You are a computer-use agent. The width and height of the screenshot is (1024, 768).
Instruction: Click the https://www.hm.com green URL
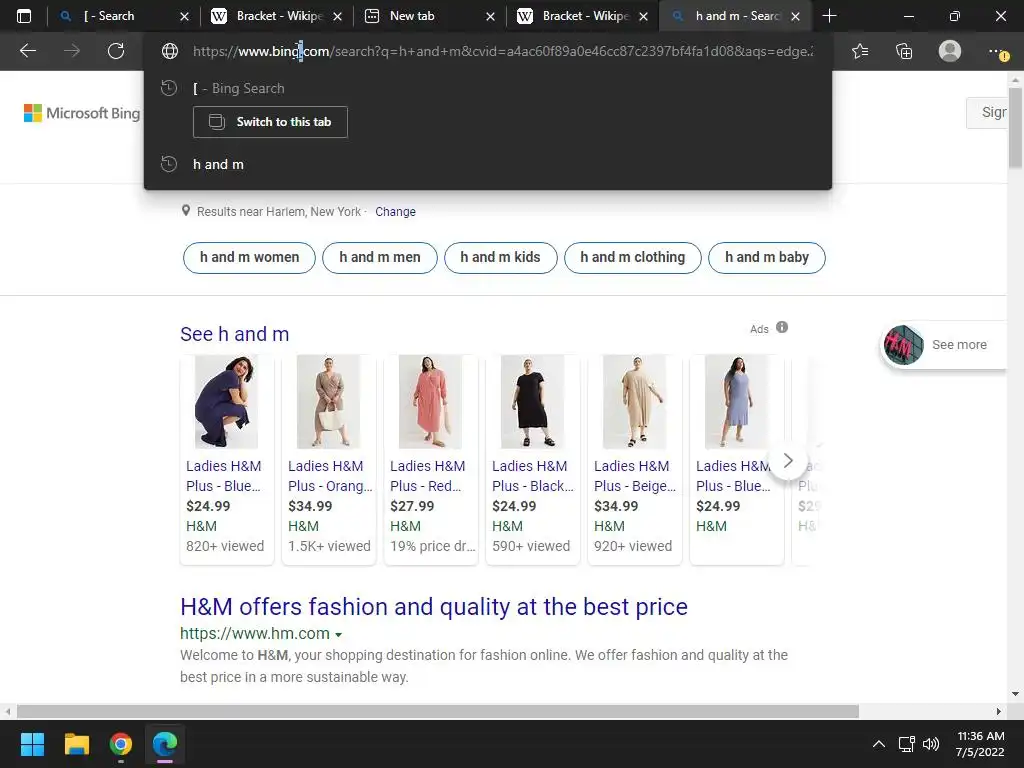[255, 633]
